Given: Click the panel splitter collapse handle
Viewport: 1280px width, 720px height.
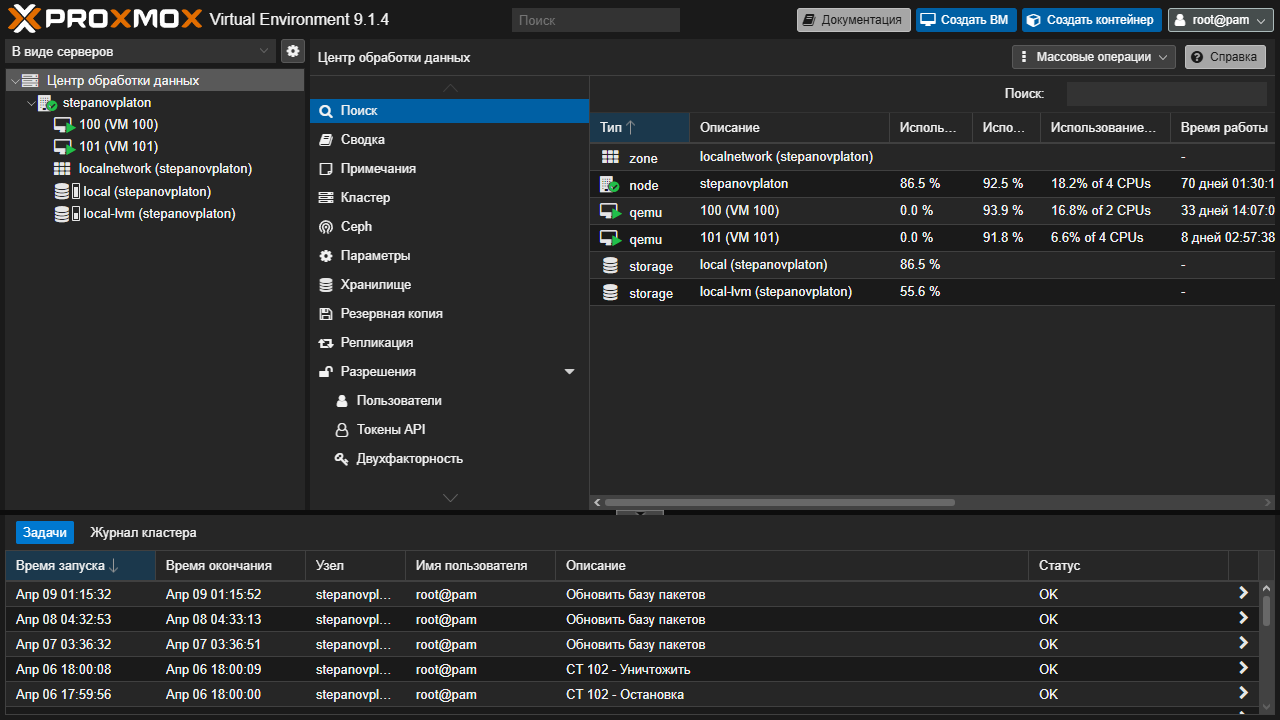Looking at the screenshot, I should [639, 512].
